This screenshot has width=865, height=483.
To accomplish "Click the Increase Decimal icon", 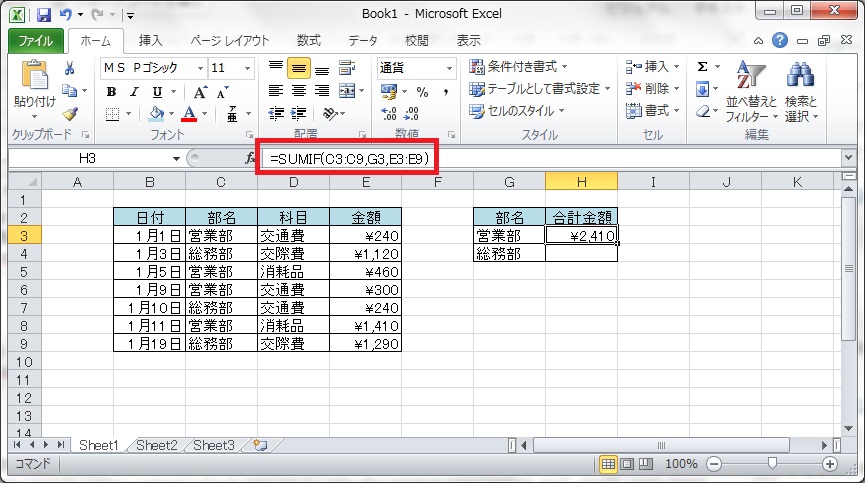I will tap(388, 114).
